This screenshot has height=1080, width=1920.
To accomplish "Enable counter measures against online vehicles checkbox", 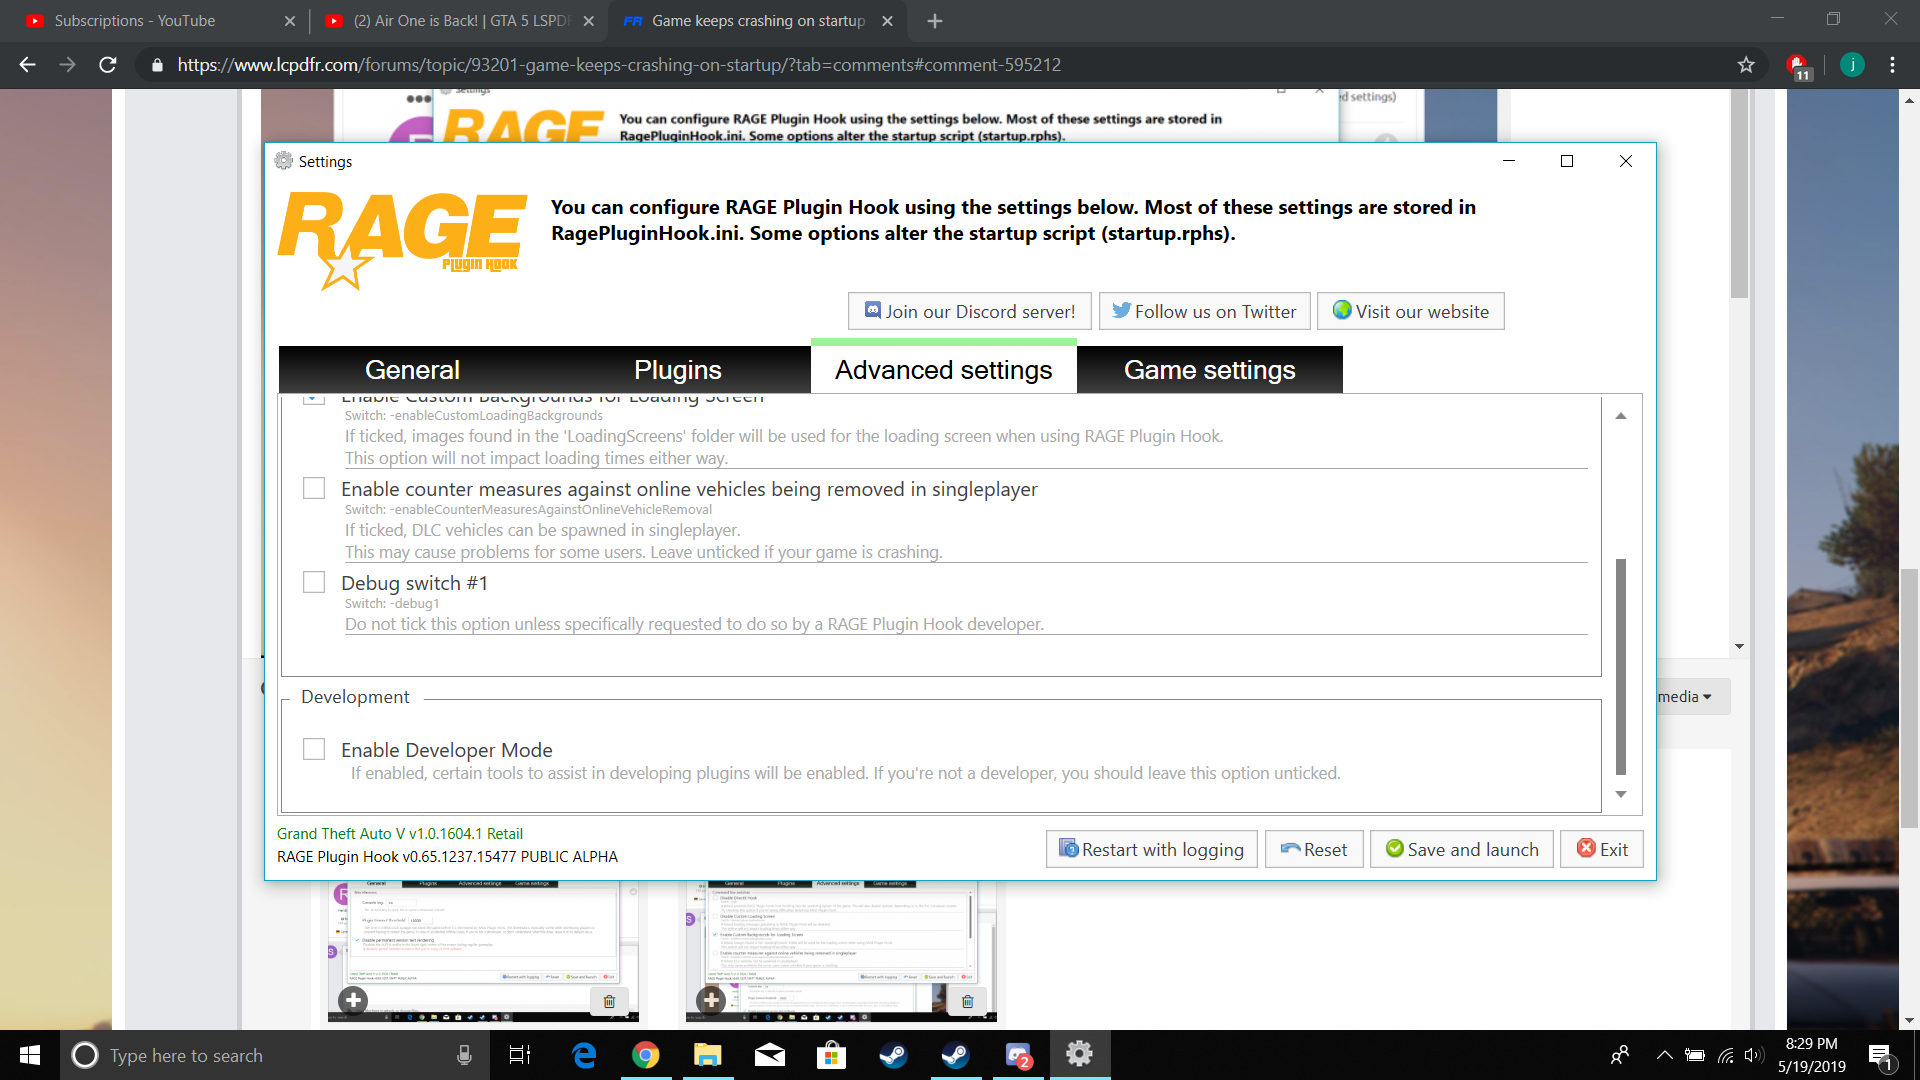I will [314, 488].
